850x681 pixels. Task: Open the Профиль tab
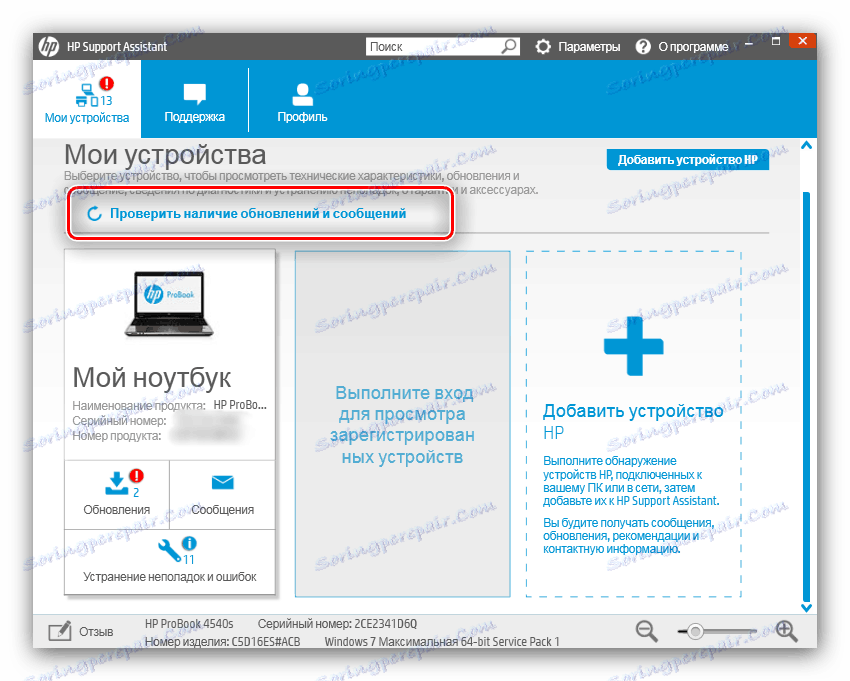(301, 99)
